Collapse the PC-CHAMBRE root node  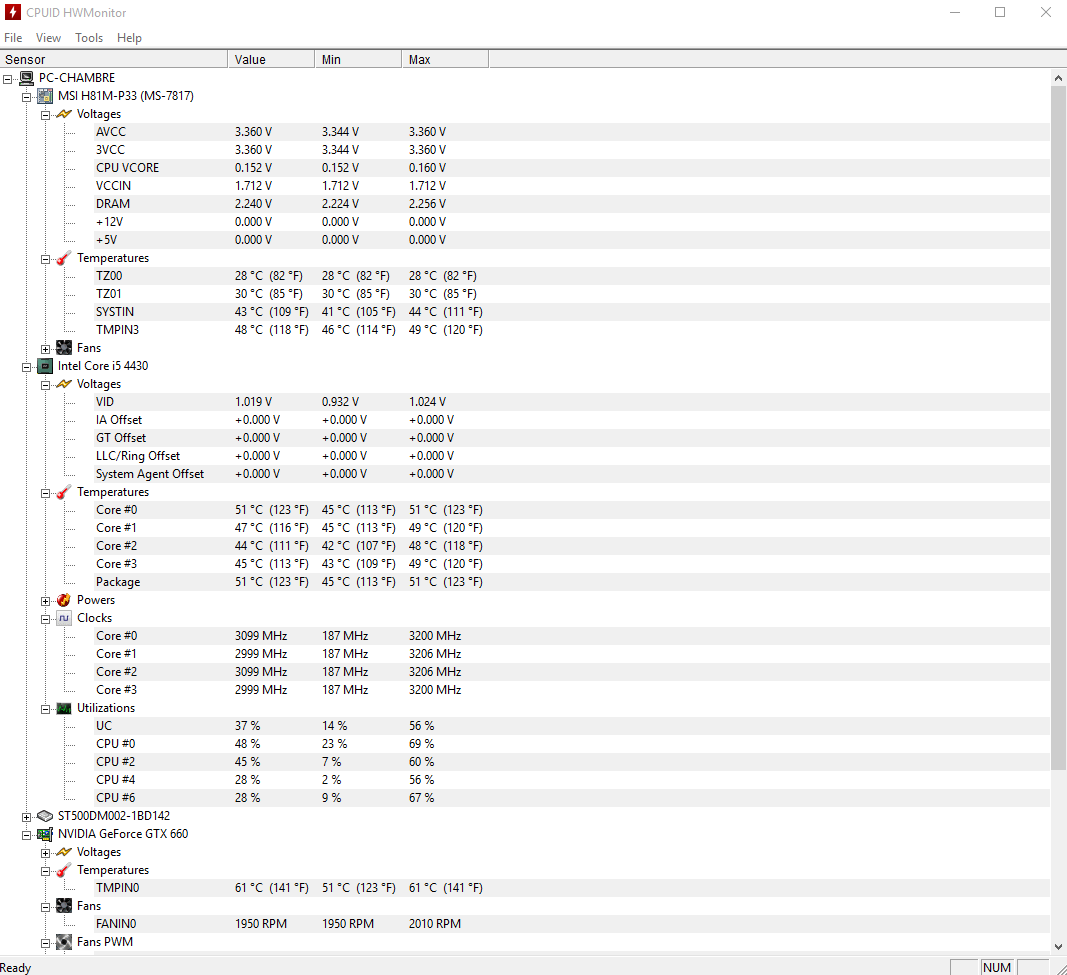[7, 79]
